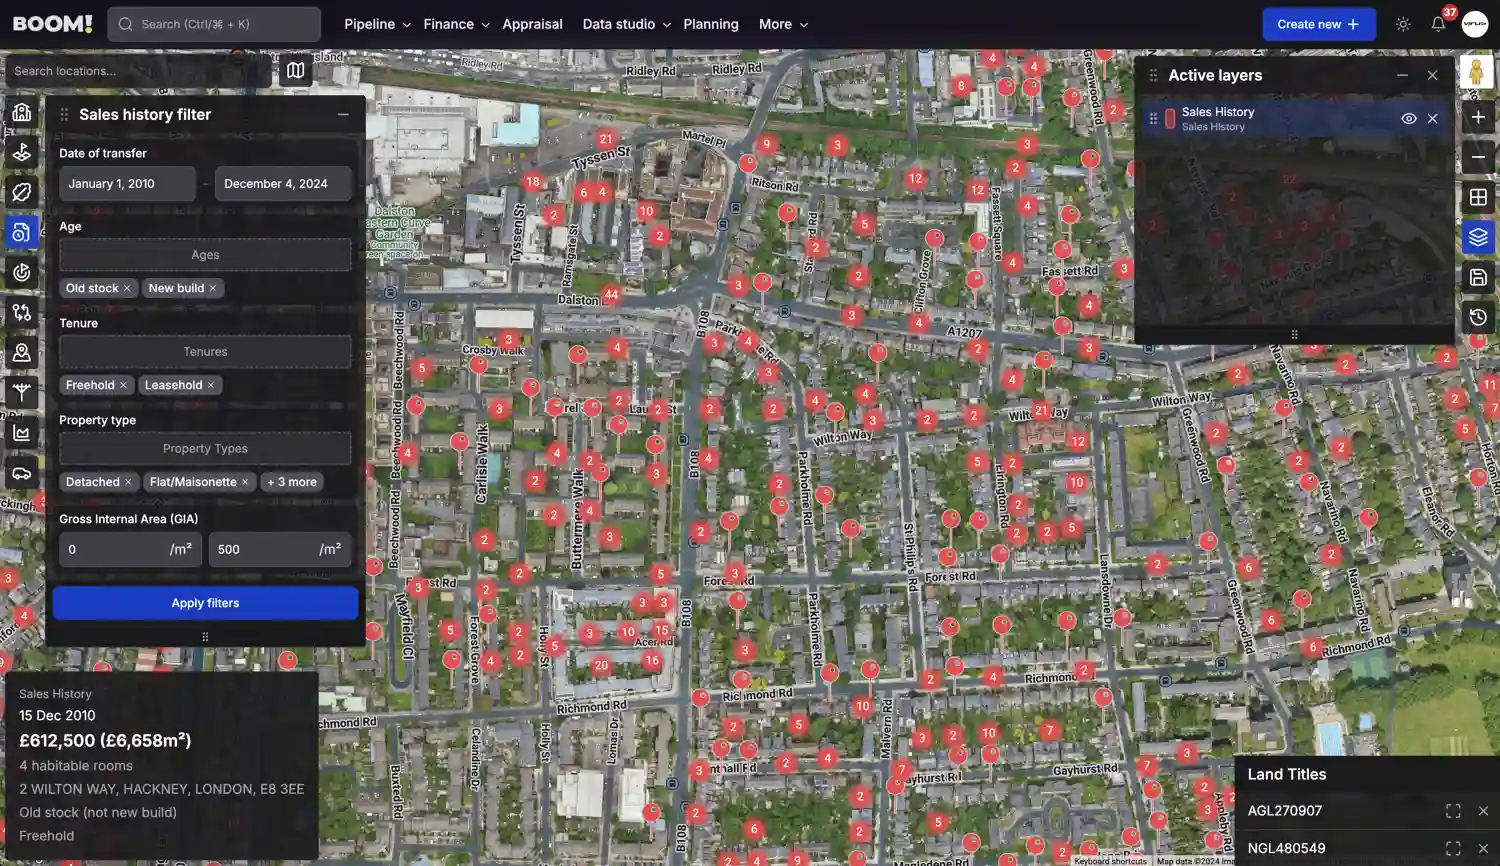The width and height of the screenshot is (1500, 866).
Task: Toggle the active layers stack button
Action: [x=1478, y=237]
